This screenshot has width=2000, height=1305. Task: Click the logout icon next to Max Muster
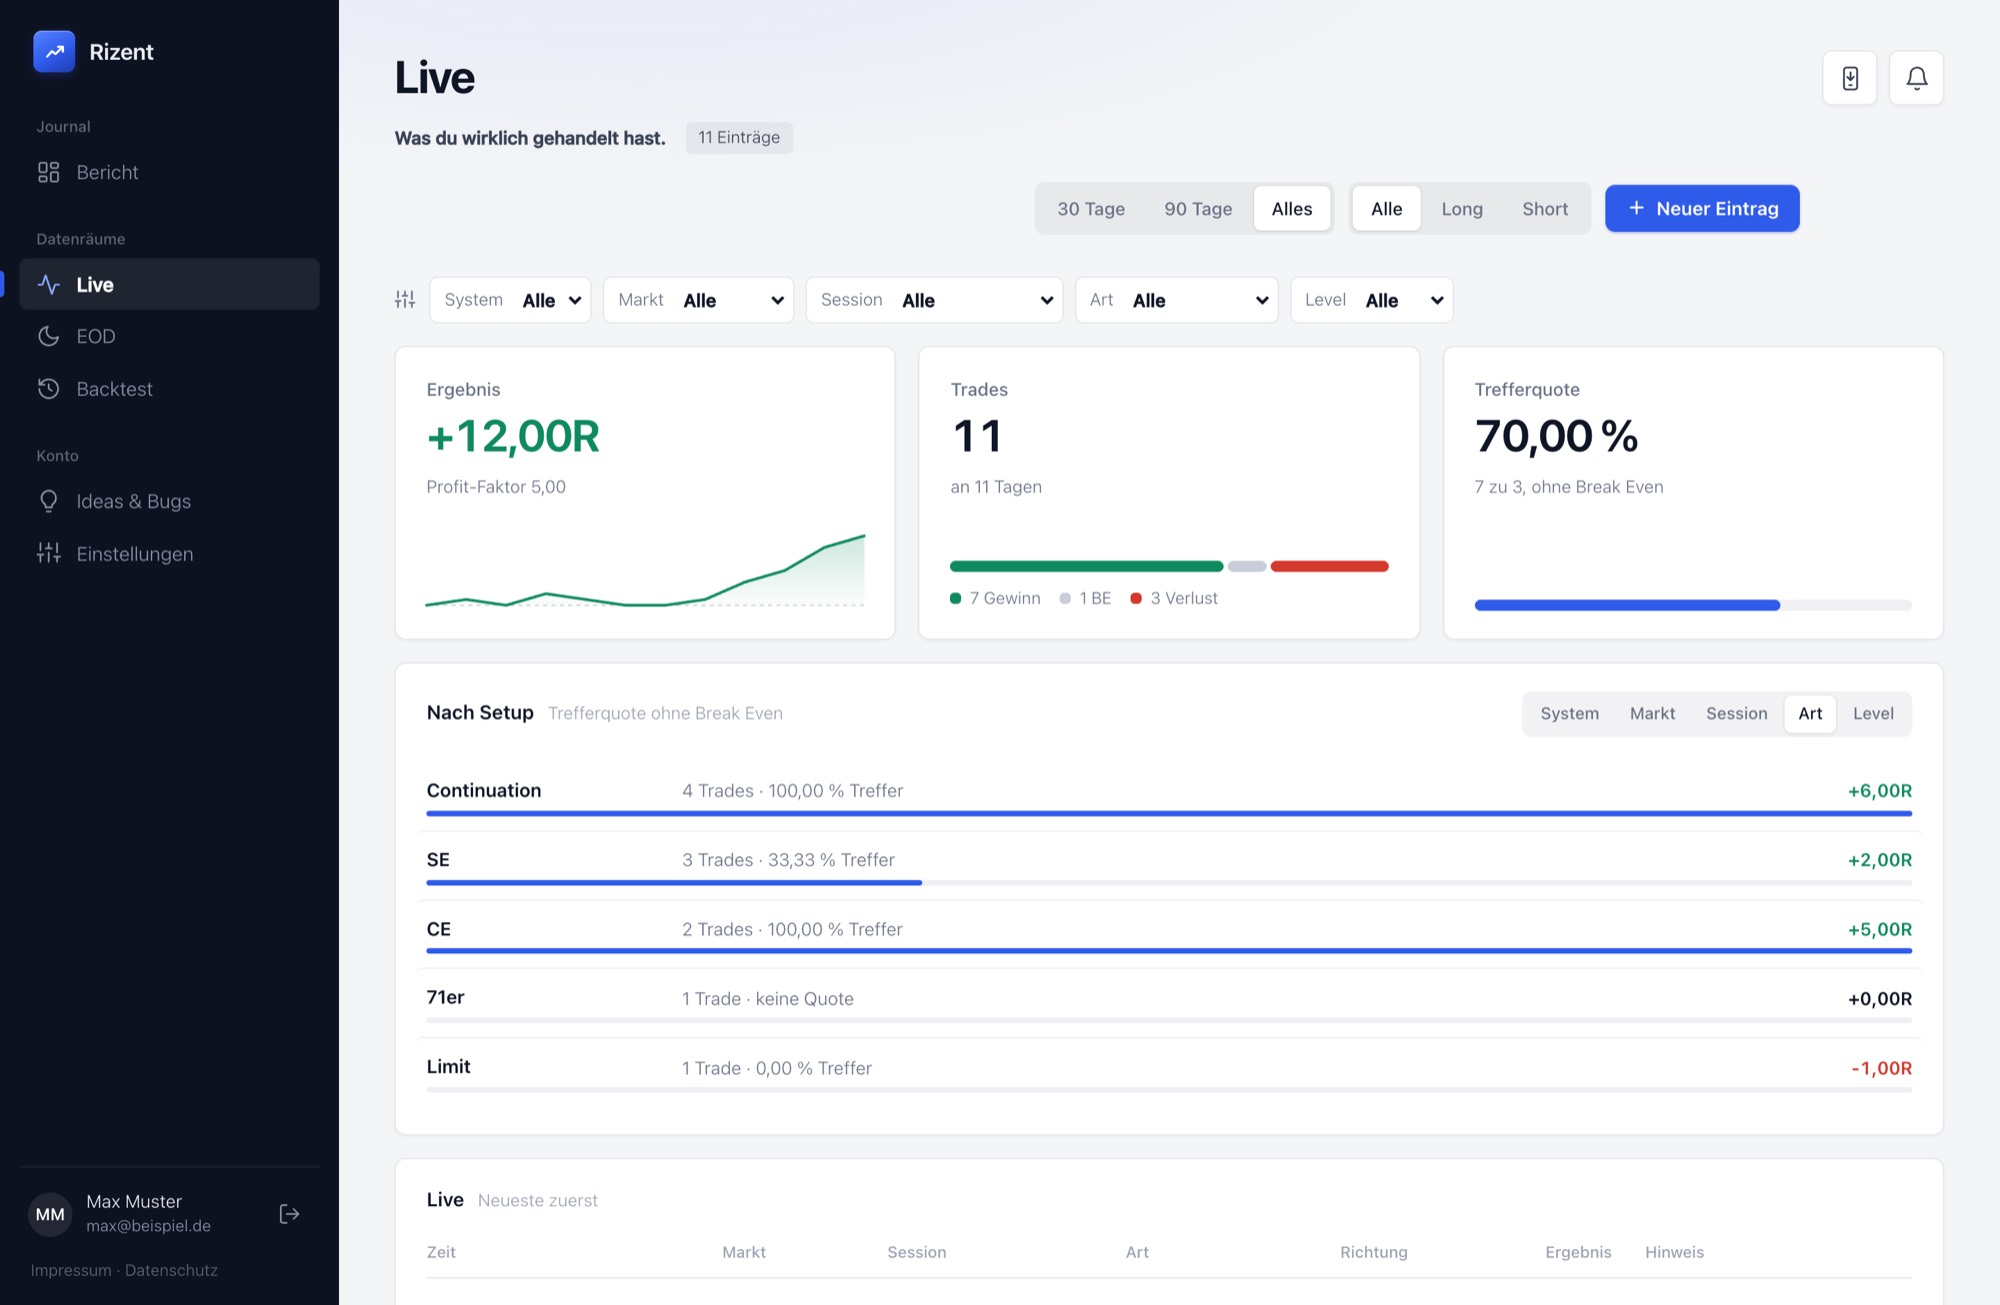[x=289, y=1213]
